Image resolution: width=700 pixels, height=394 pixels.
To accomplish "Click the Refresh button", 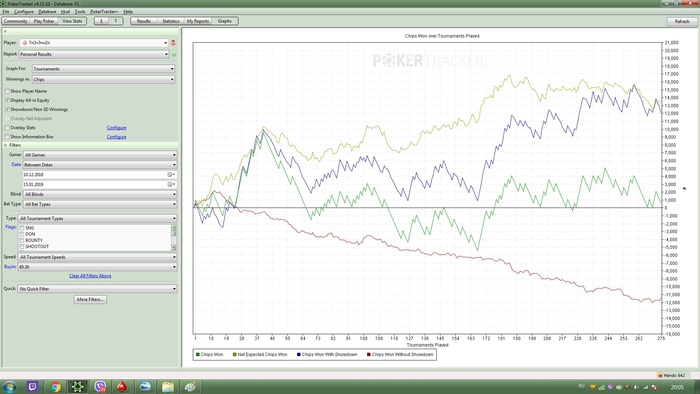I will pos(682,21).
